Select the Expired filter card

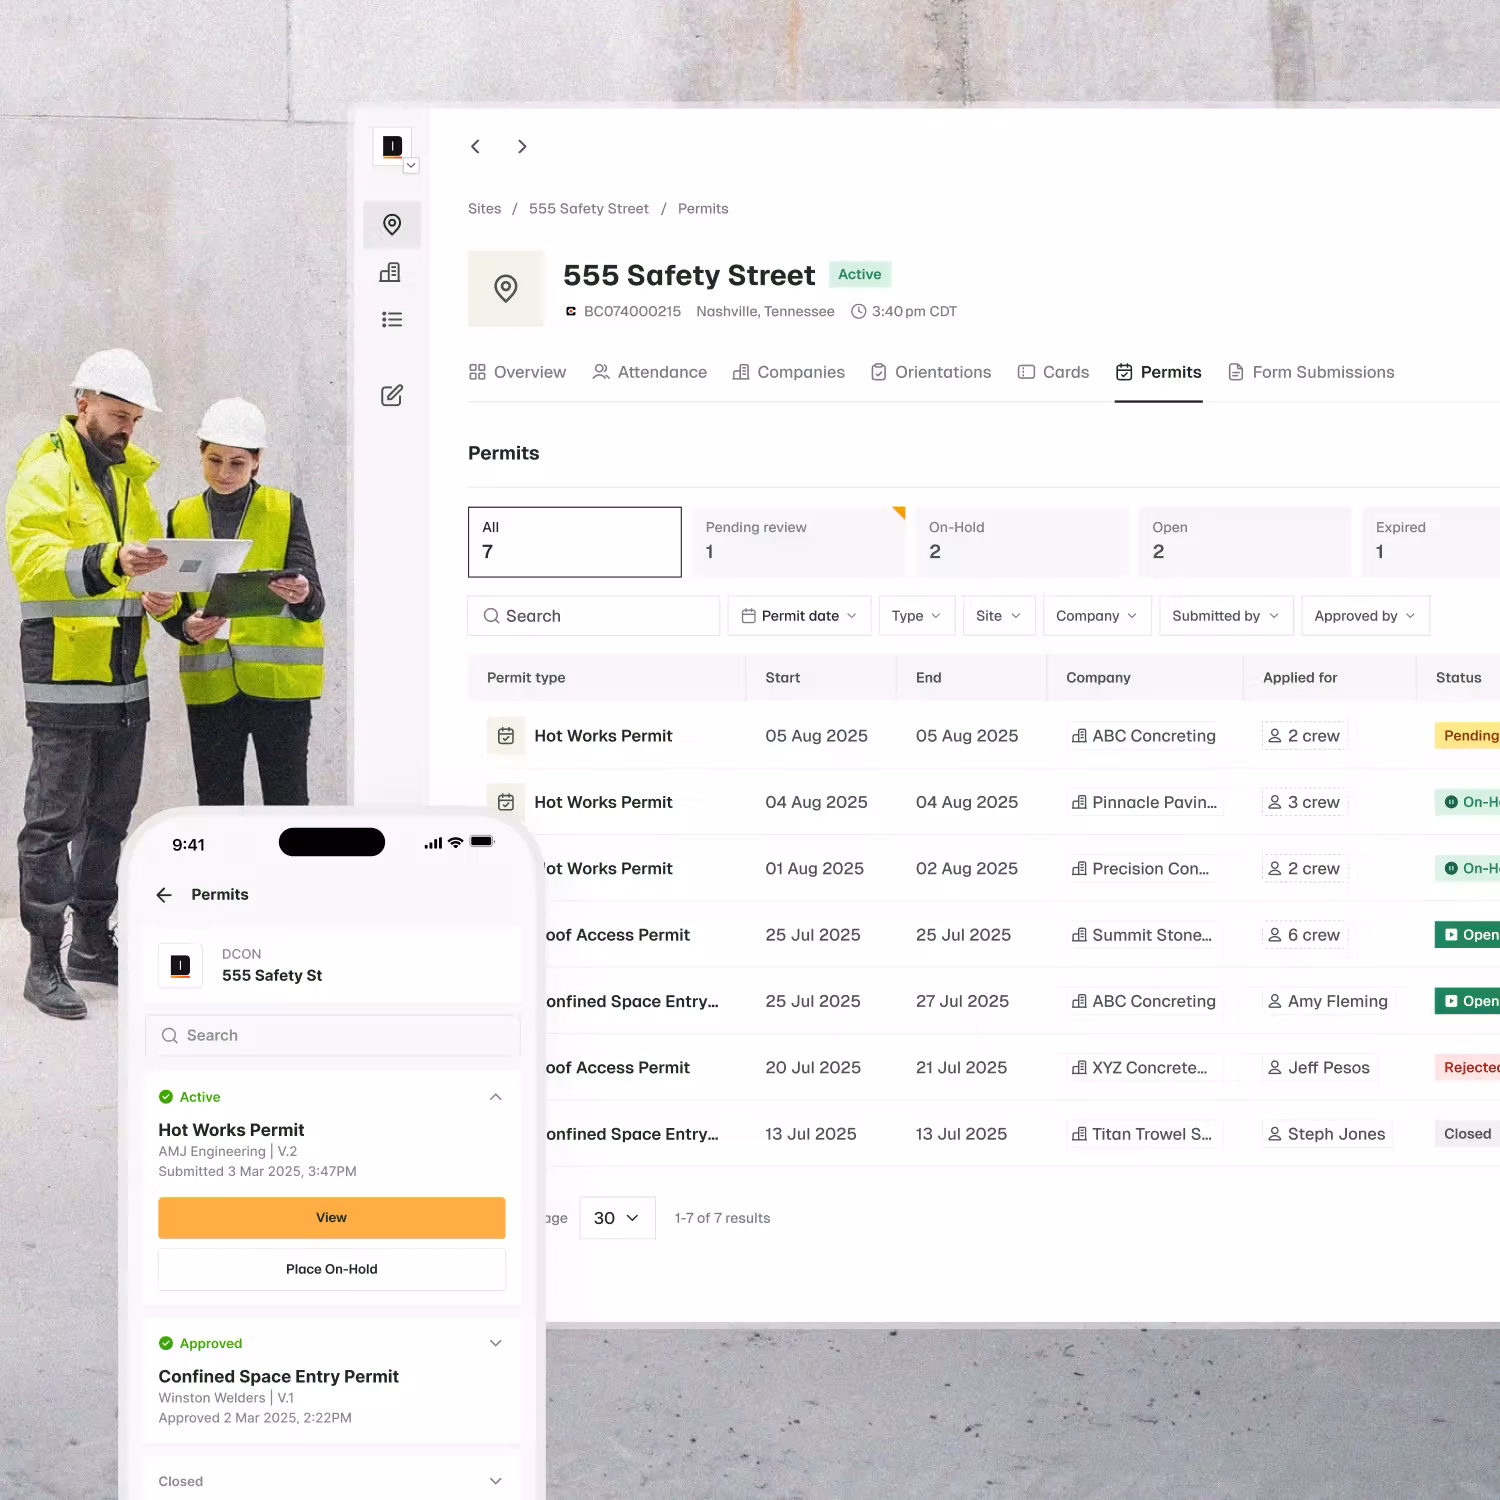[1431, 542]
